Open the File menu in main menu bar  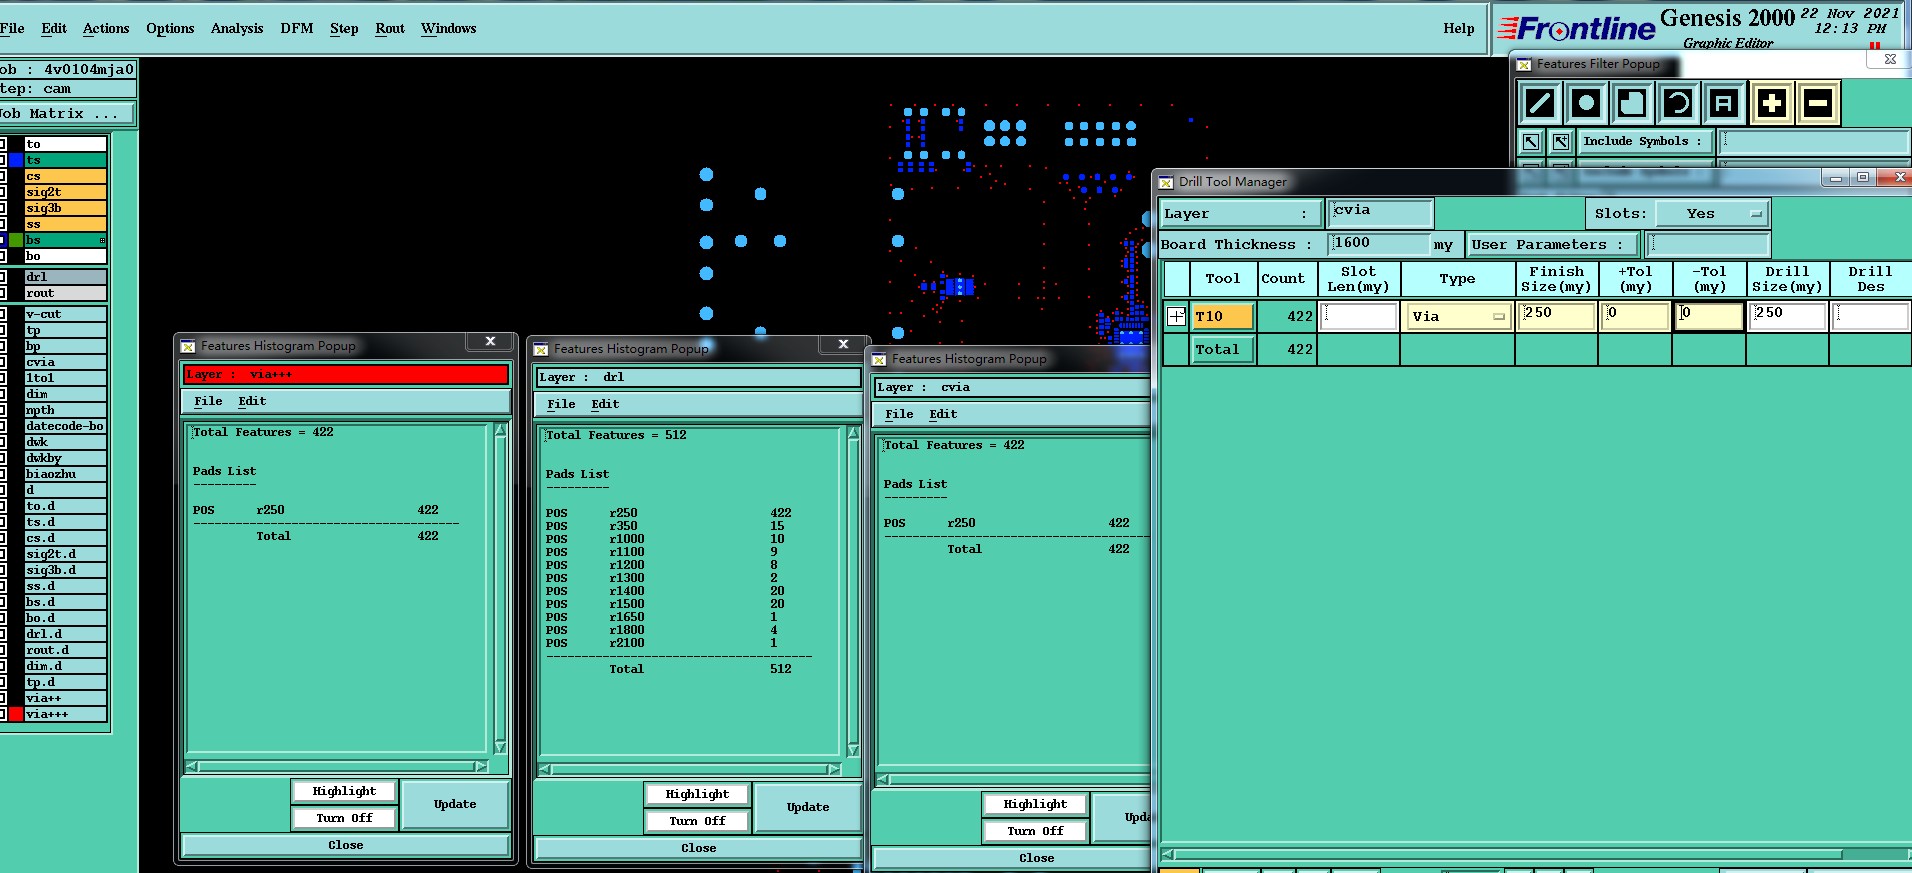click(12, 28)
